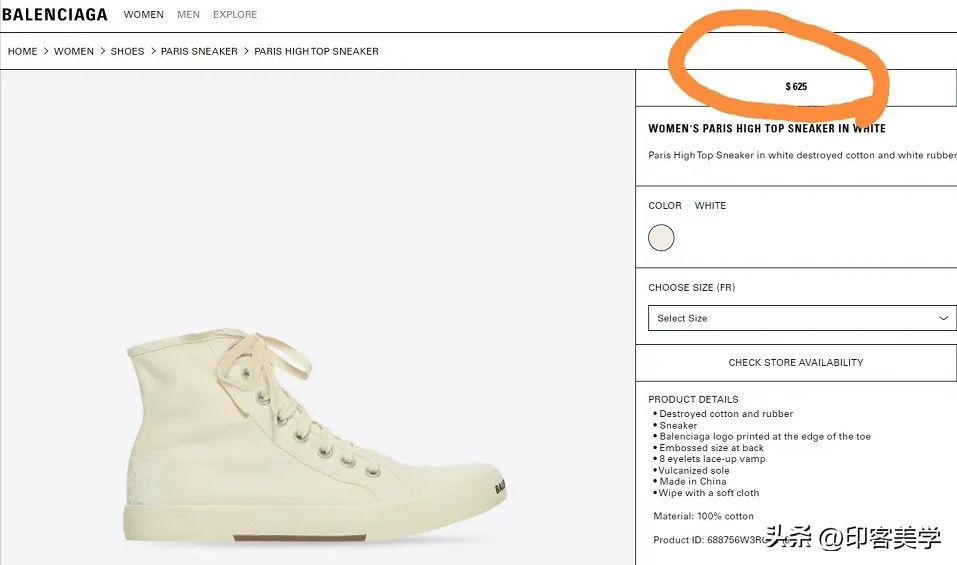957x565 pixels.
Task: Click the white high top sneaker image
Action: 320,440
